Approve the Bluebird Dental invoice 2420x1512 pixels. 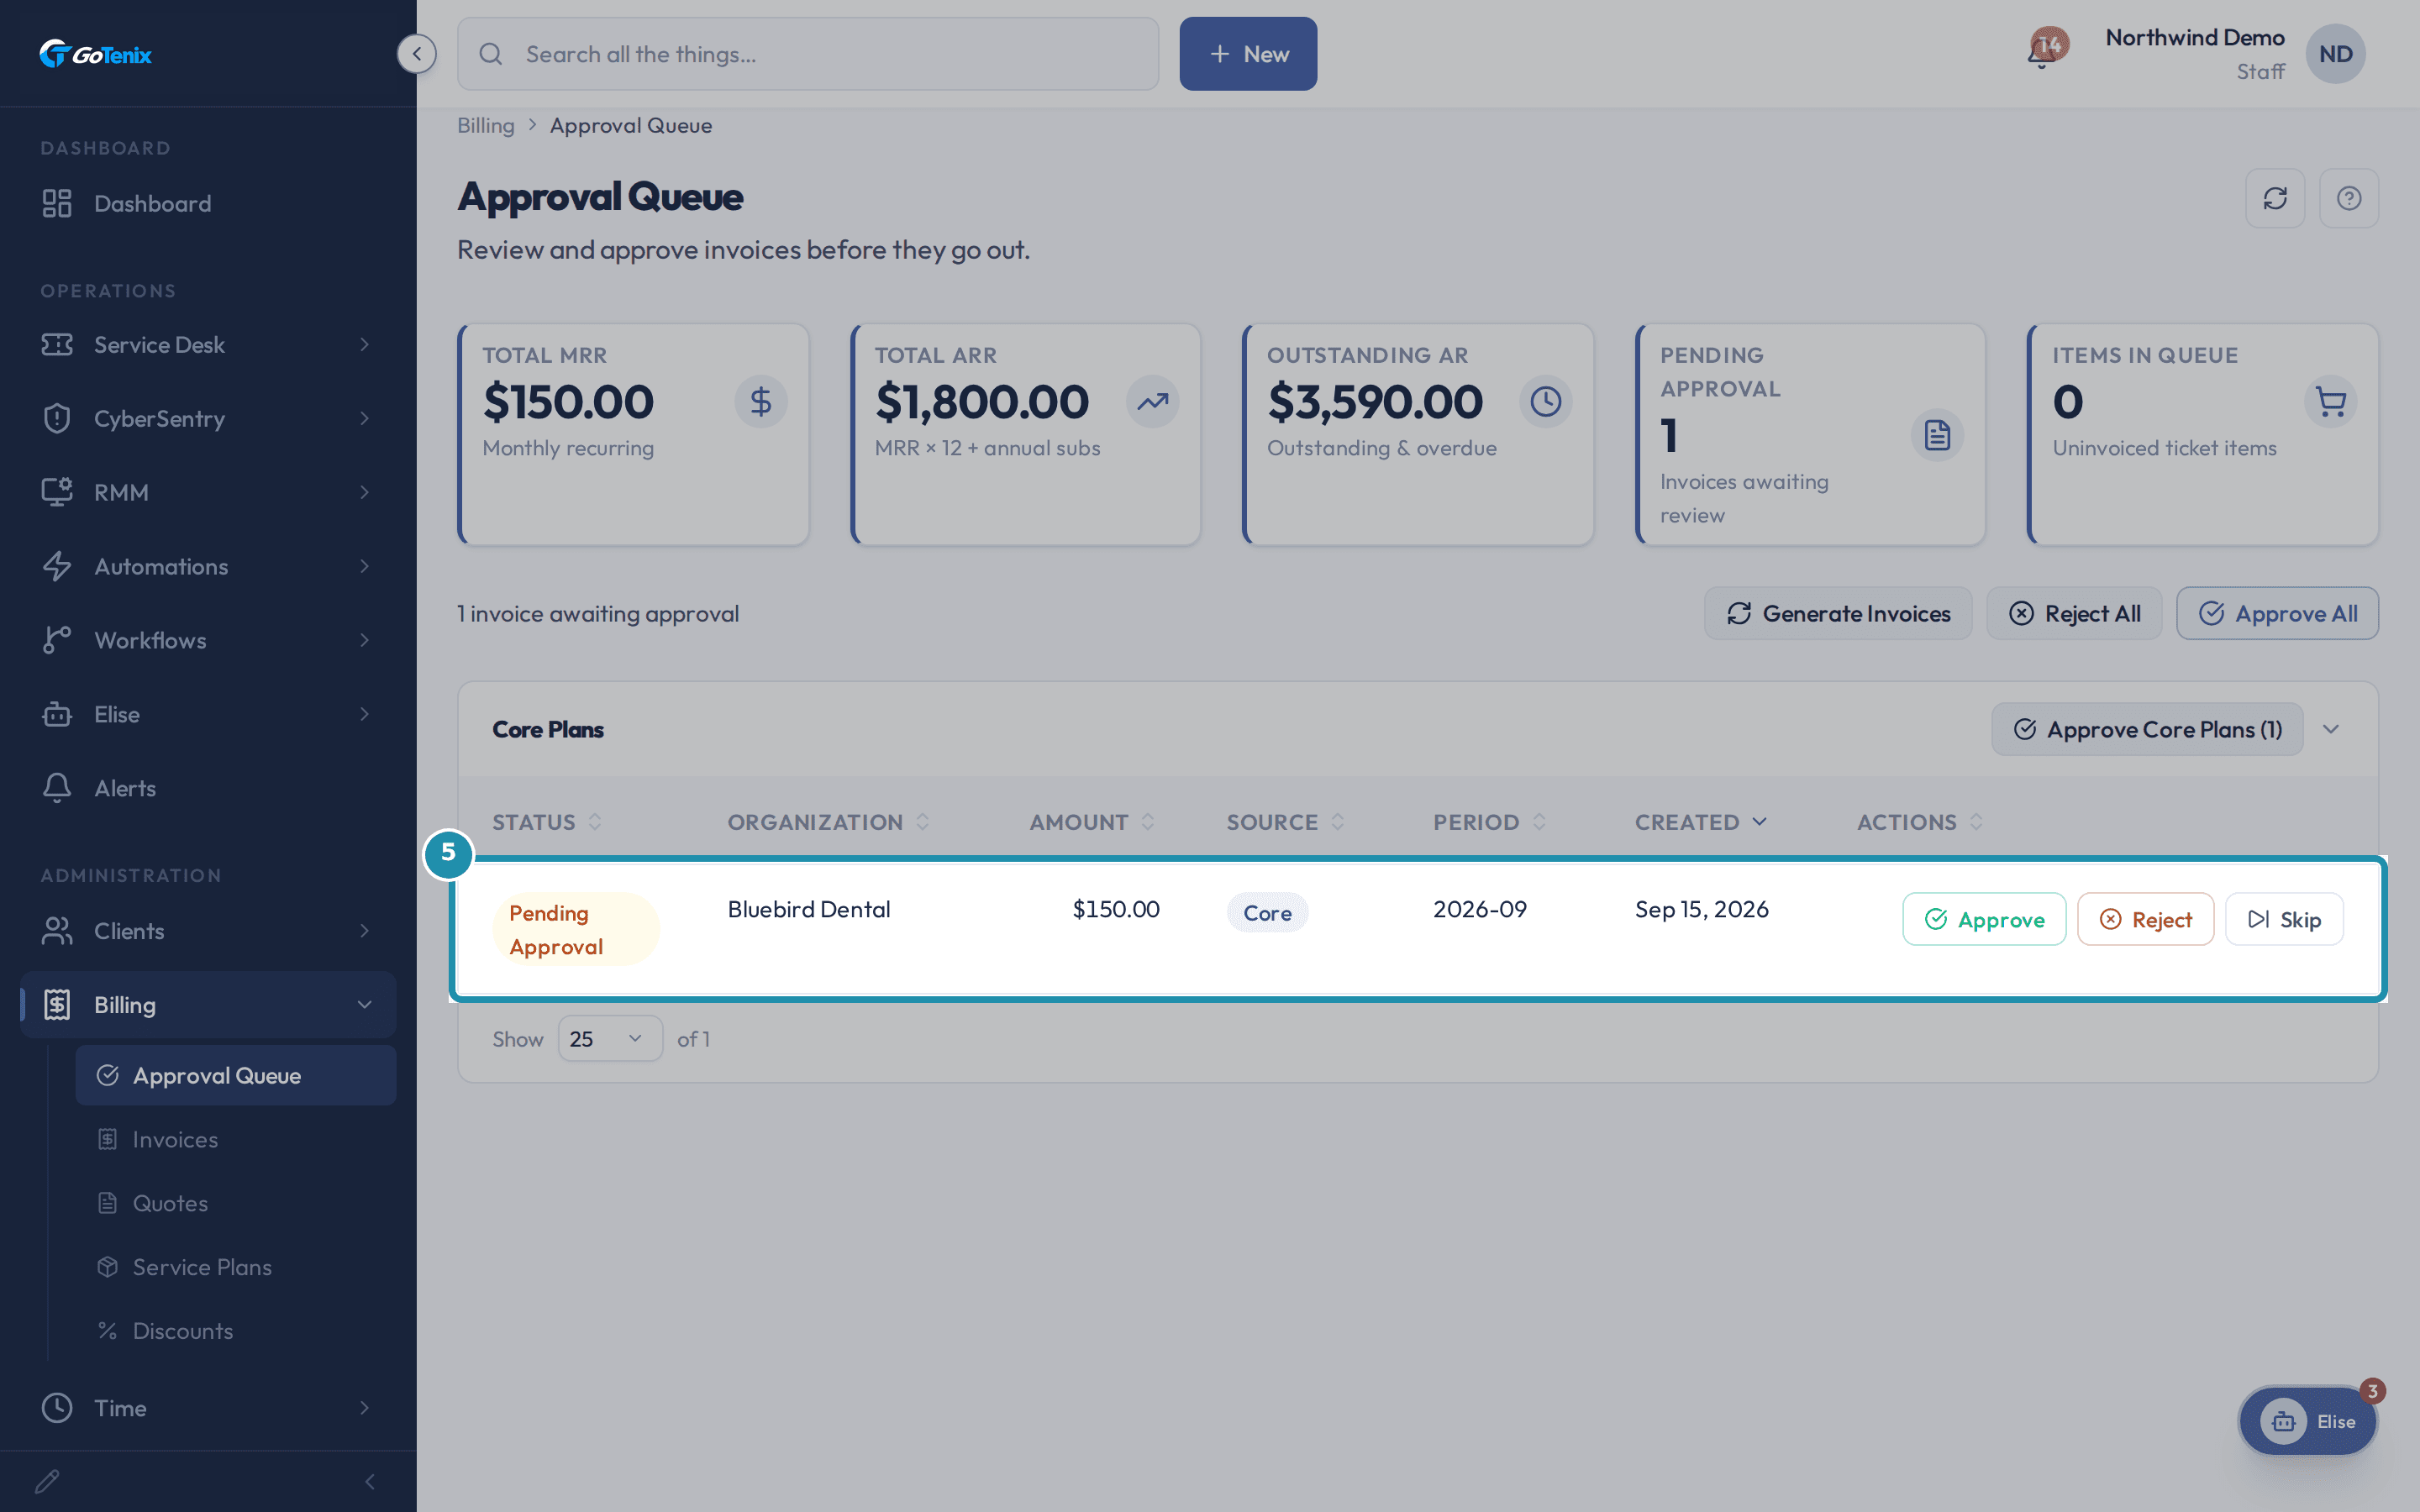point(1984,919)
